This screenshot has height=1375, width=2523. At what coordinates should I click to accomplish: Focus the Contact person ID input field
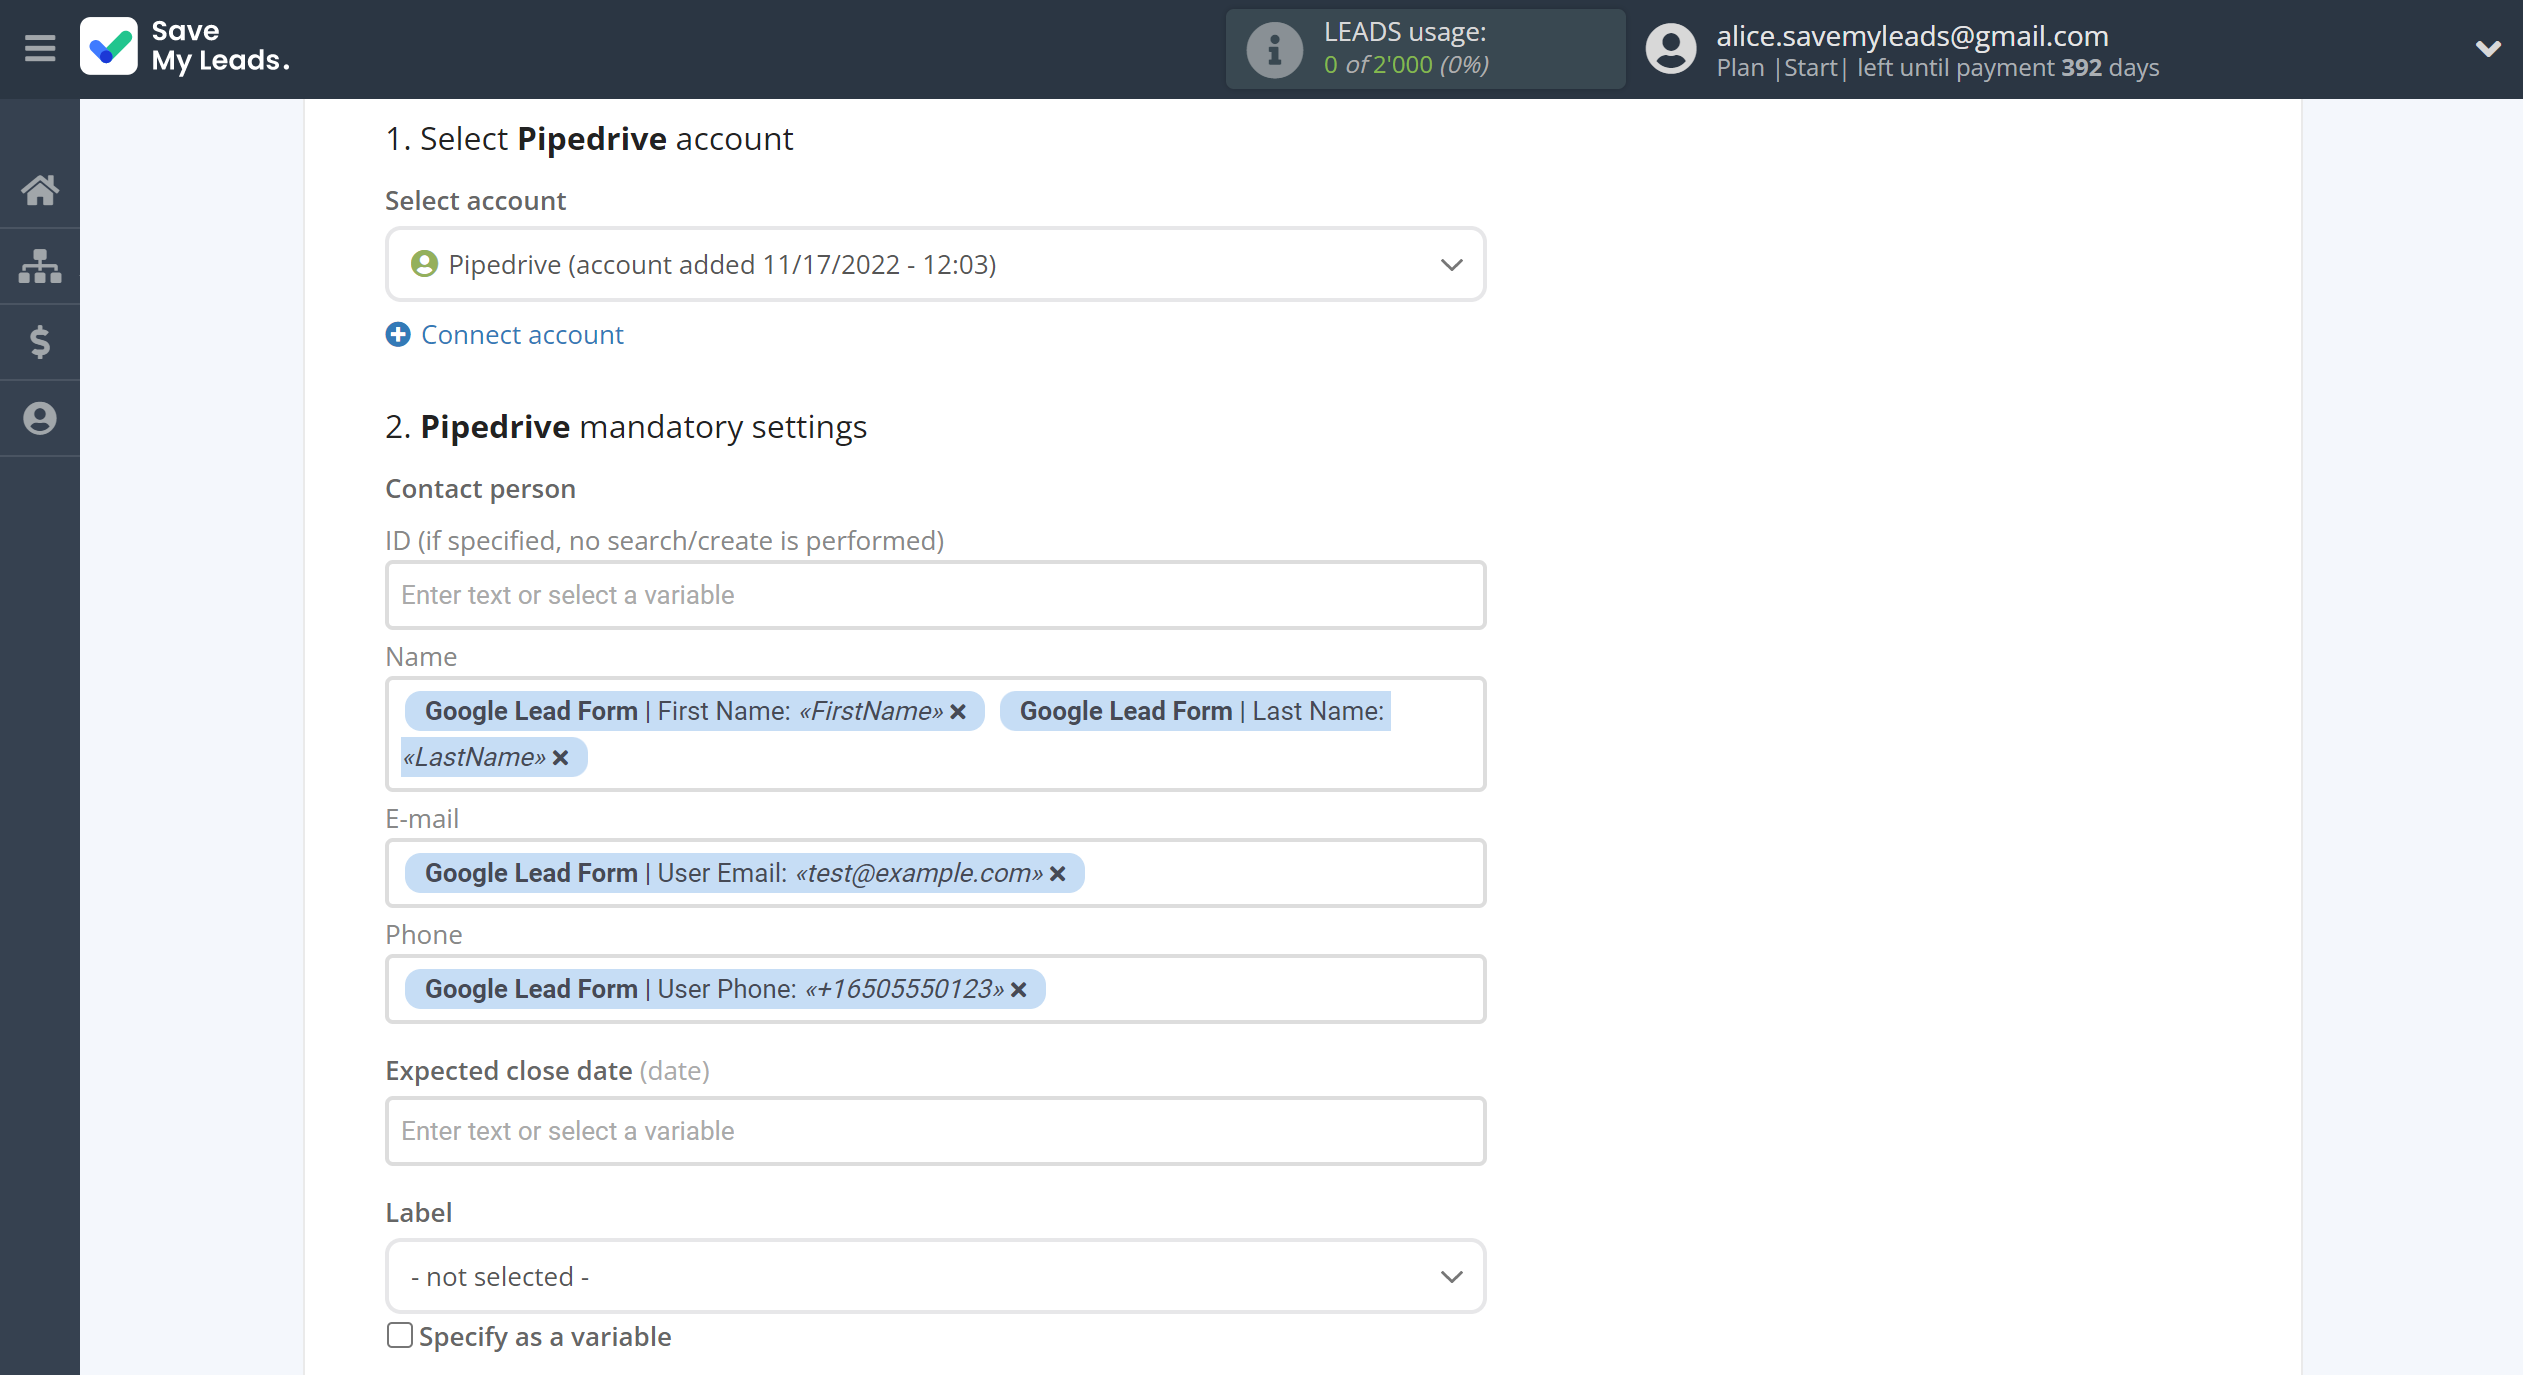(x=935, y=595)
